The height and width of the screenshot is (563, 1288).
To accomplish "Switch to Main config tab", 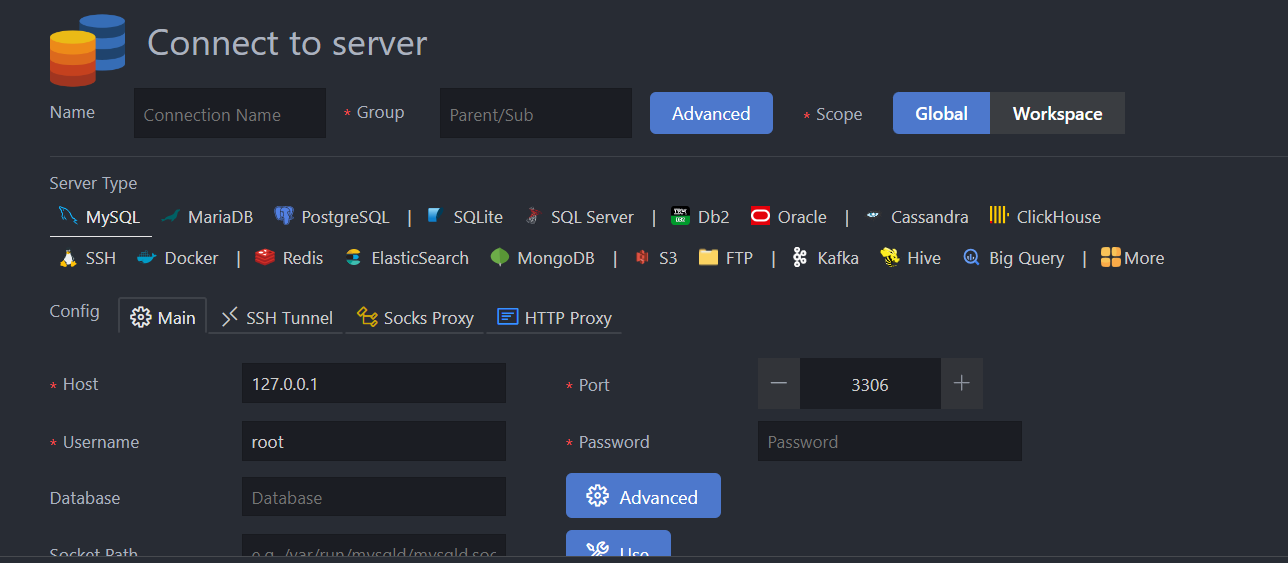I will pos(163,317).
